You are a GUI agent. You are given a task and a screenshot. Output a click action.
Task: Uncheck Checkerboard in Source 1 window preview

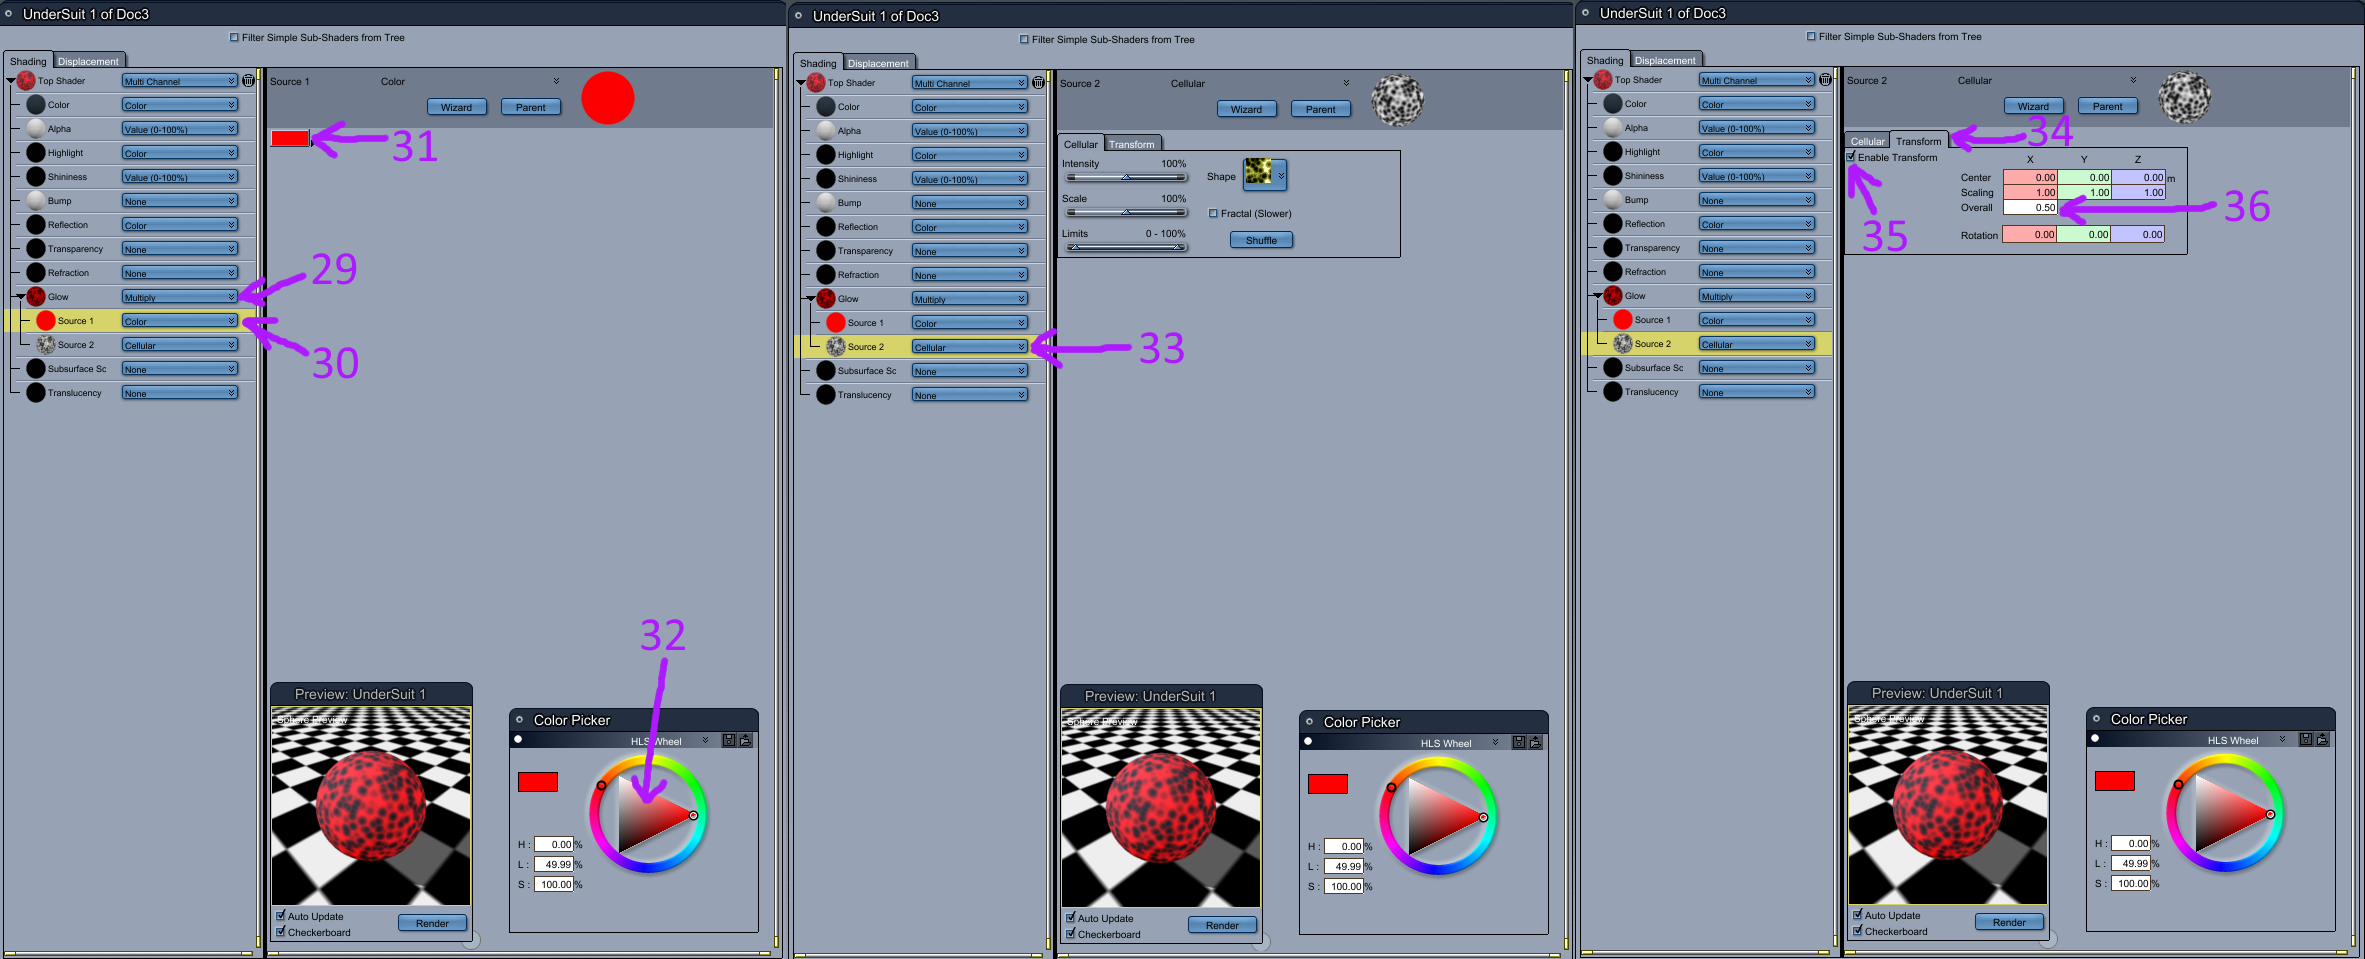coord(281,932)
